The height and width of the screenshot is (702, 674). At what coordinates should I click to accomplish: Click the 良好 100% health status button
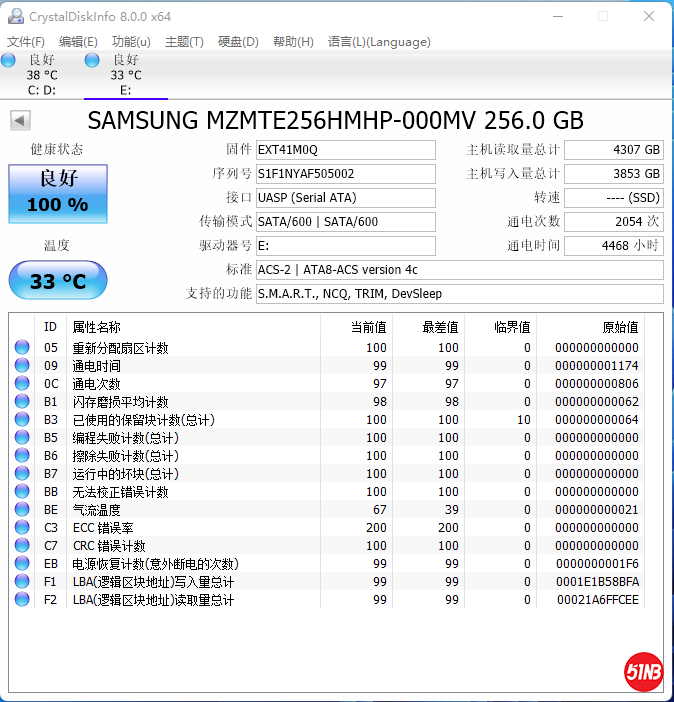[57, 193]
